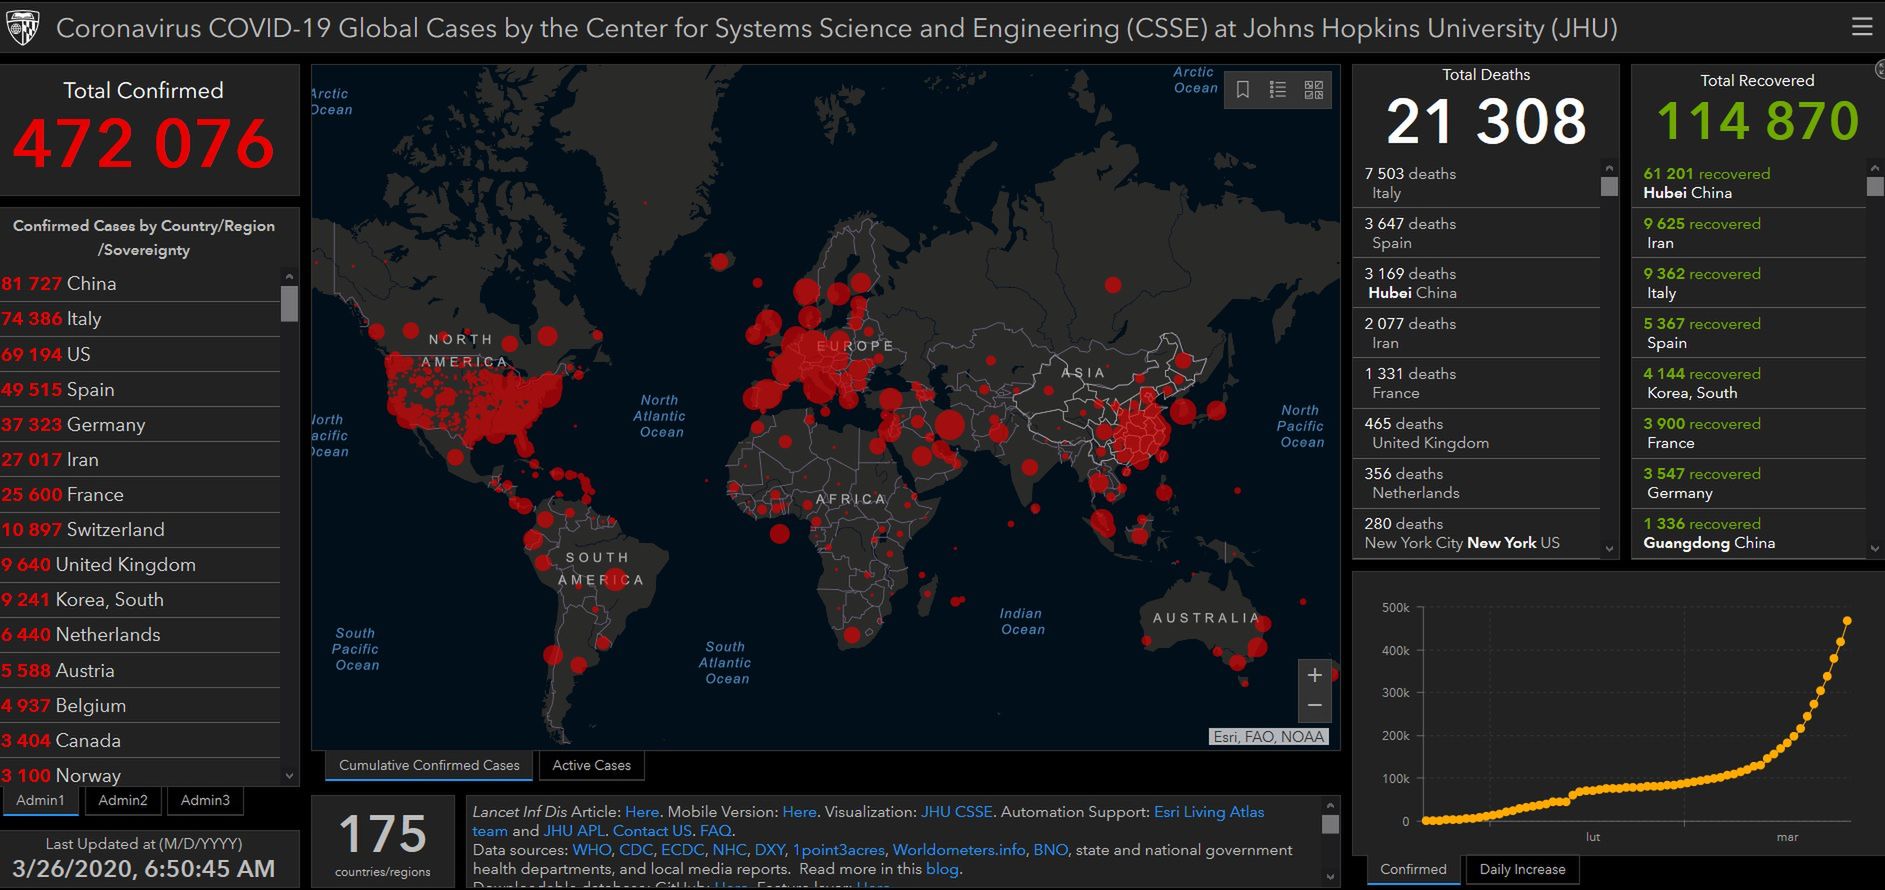
Task: Click the '1 331 deaths France' entry
Action: pyautogui.click(x=1477, y=383)
